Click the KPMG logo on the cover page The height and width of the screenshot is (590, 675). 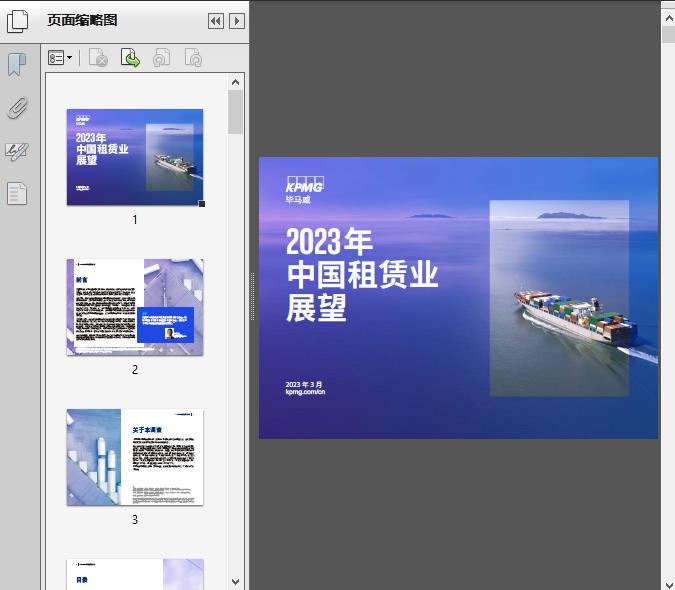(305, 184)
